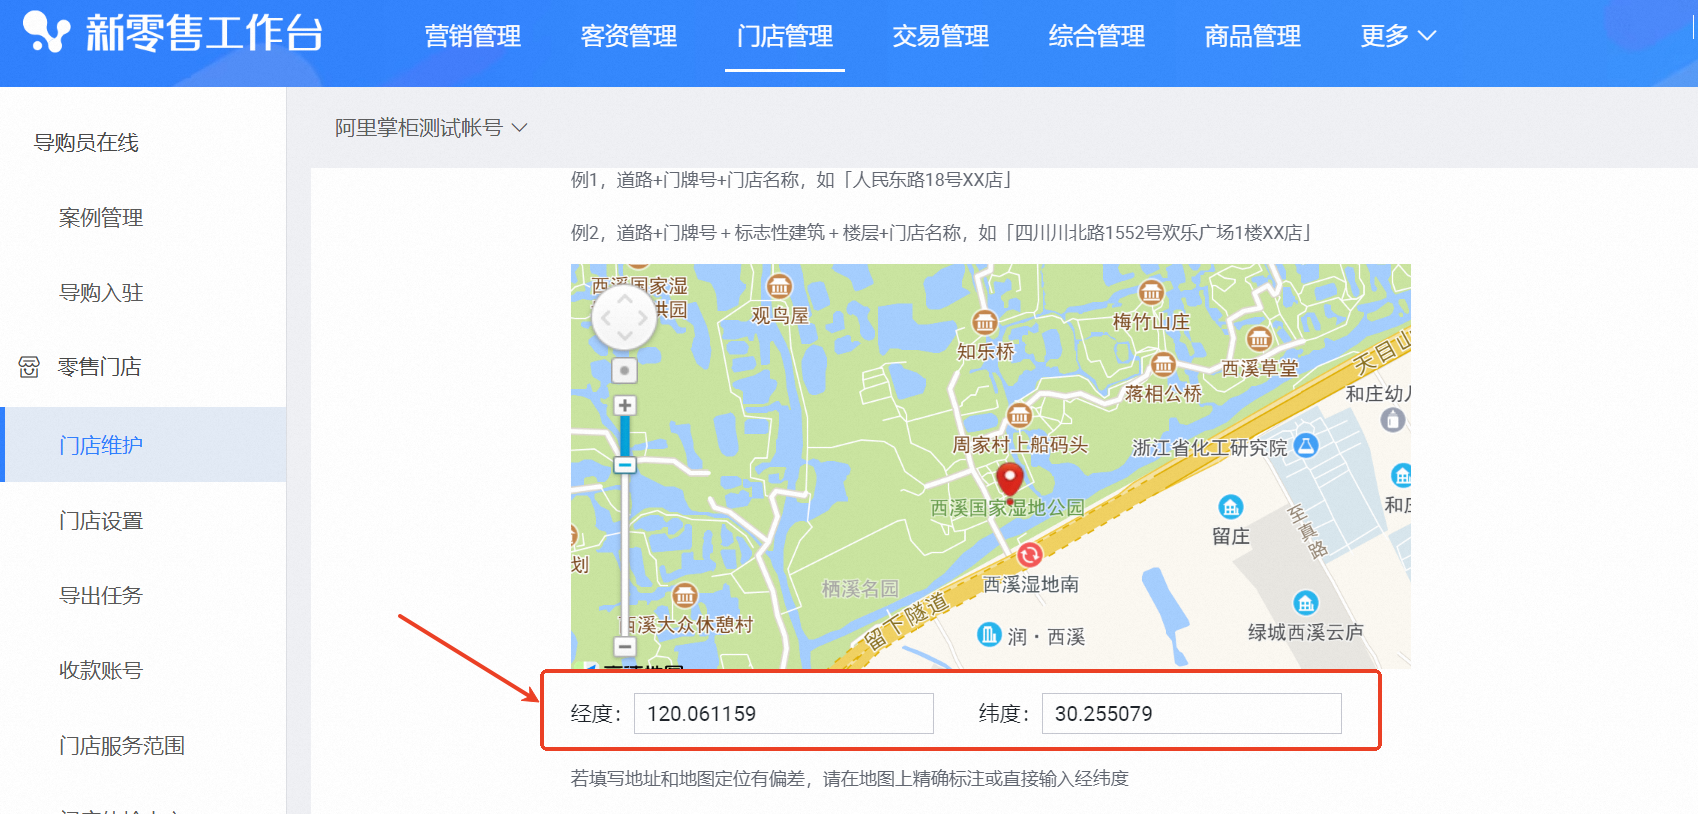1698x814 pixels.
Task: Click the 新零售工作台 logo icon
Action: tap(46, 32)
